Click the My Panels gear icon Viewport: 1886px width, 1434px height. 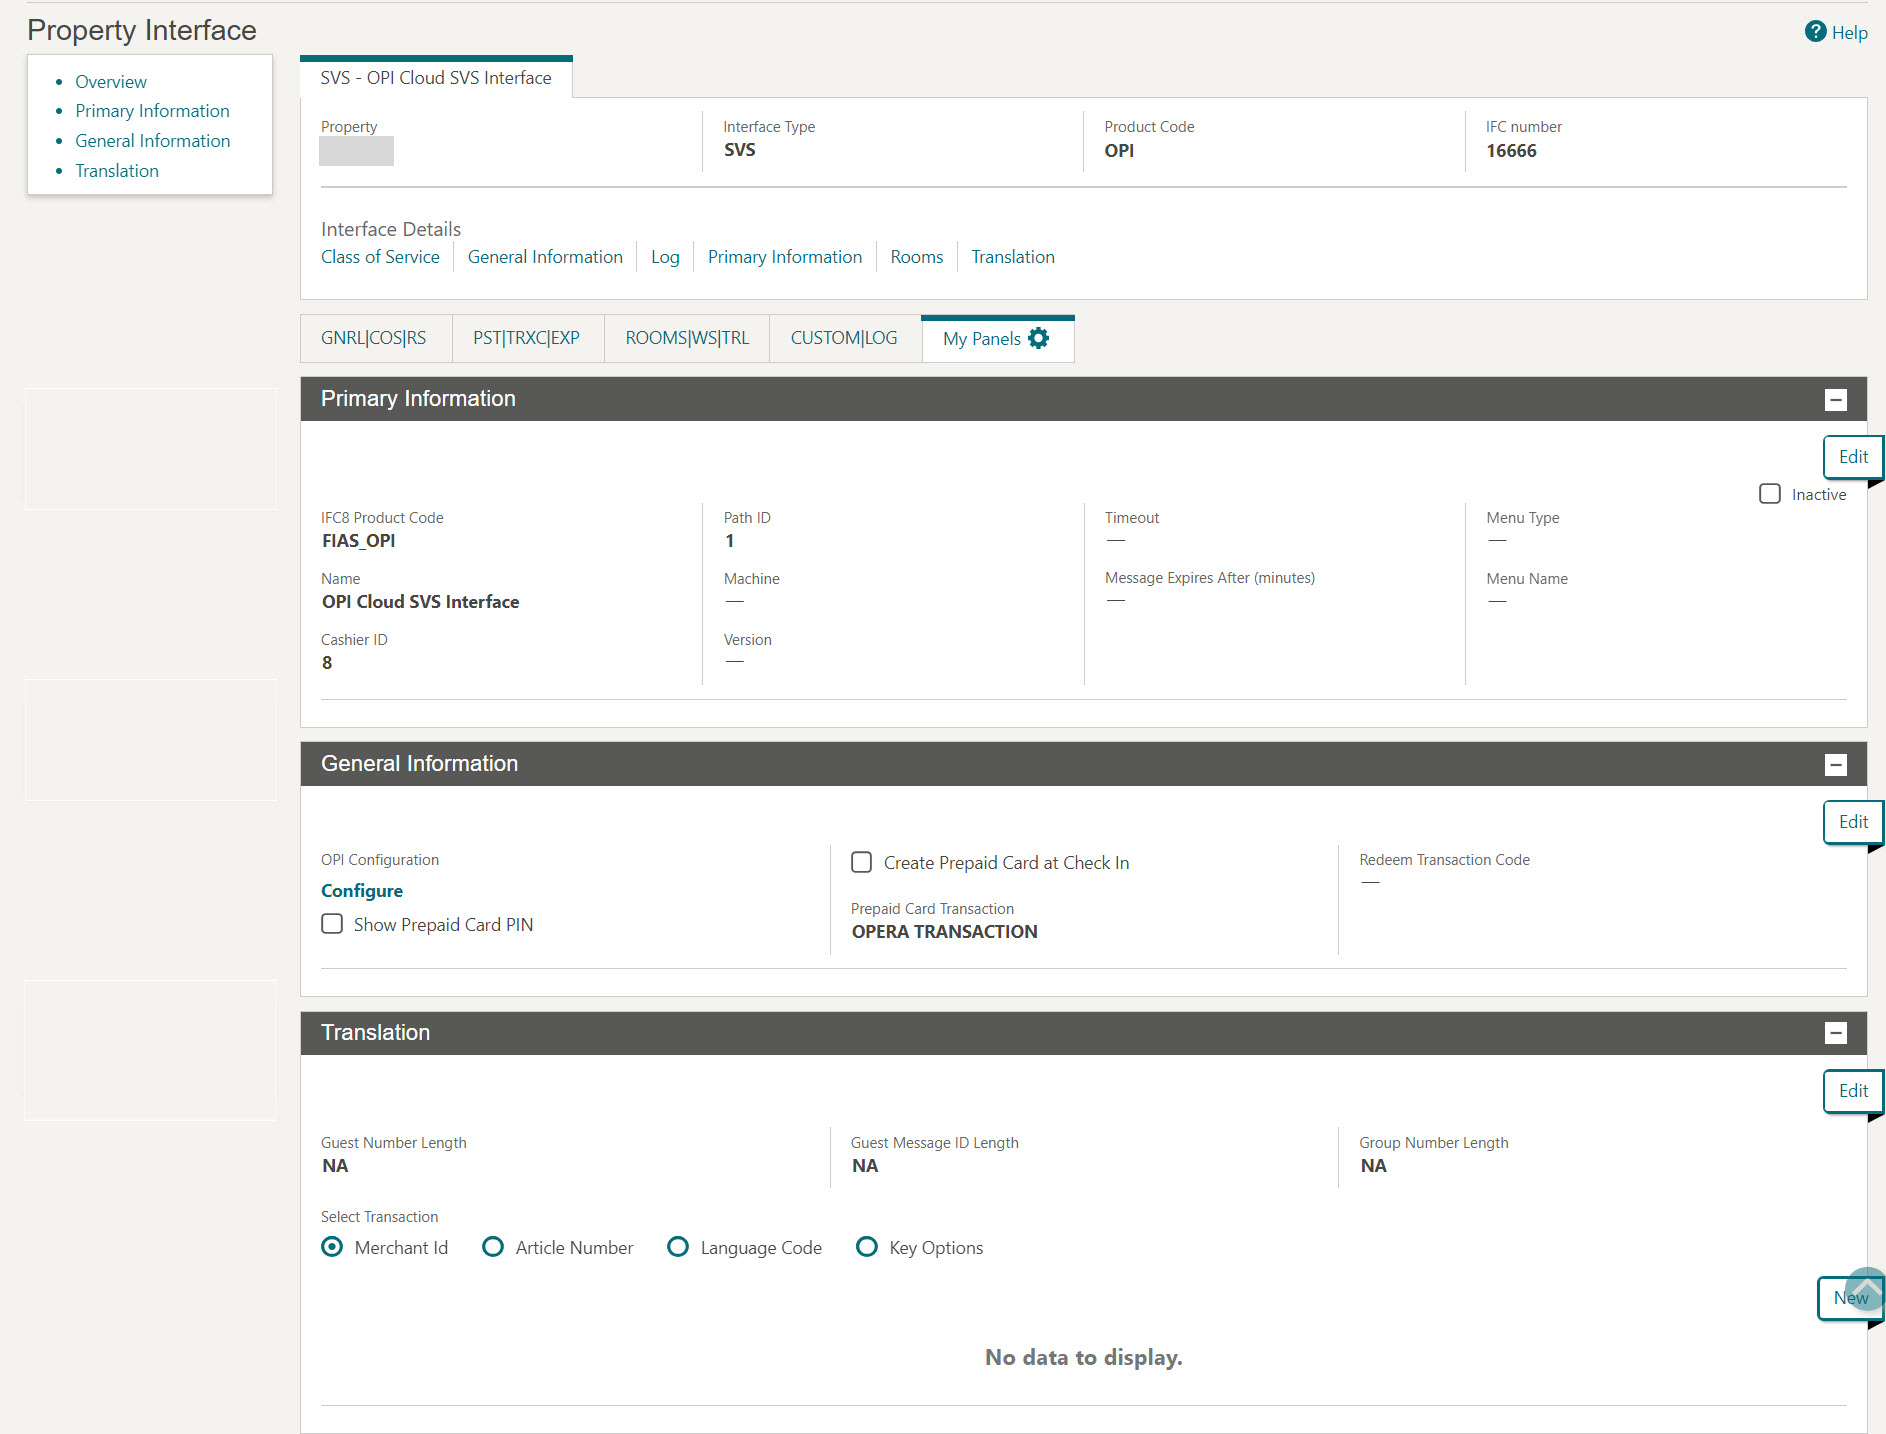click(1039, 338)
